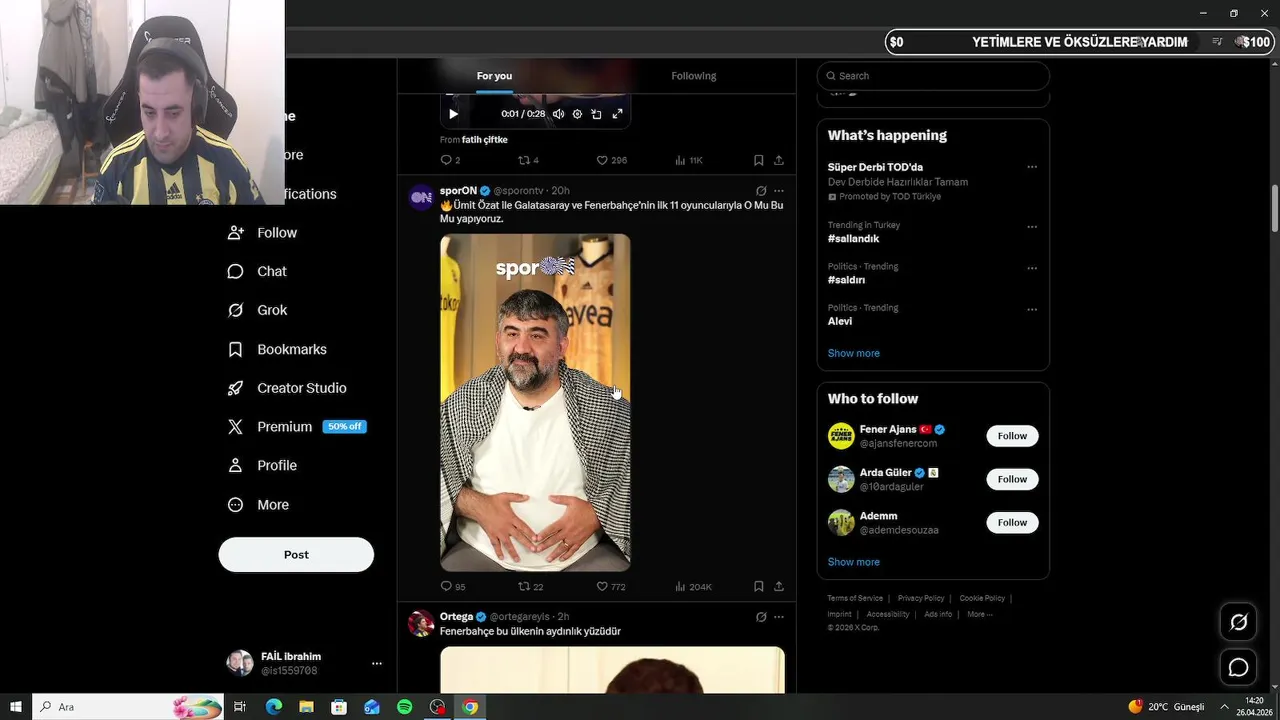Switch to the Following tab
1280x720 pixels.
[x=694, y=76]
